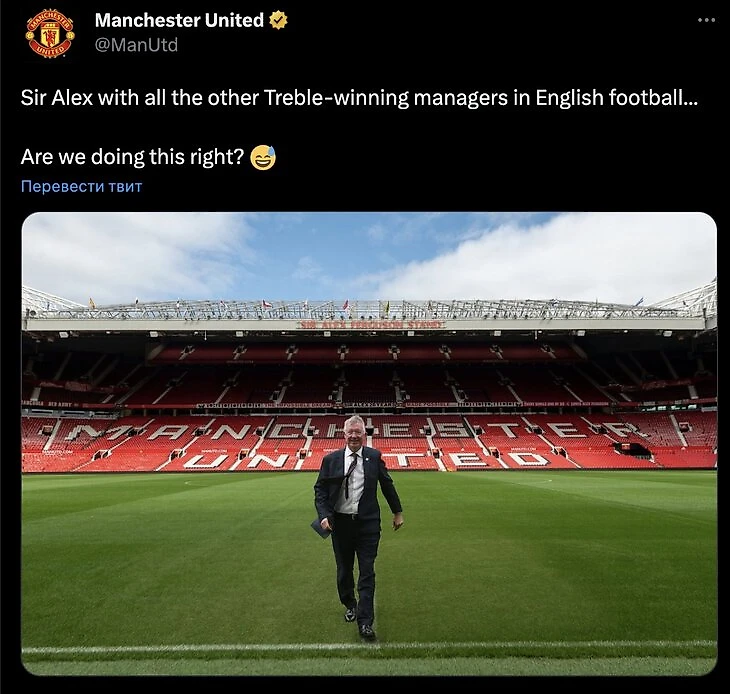The image size is (730, 694).
Task: Click the 'Are we doing this right?' line
Action: tap(132, 157)
